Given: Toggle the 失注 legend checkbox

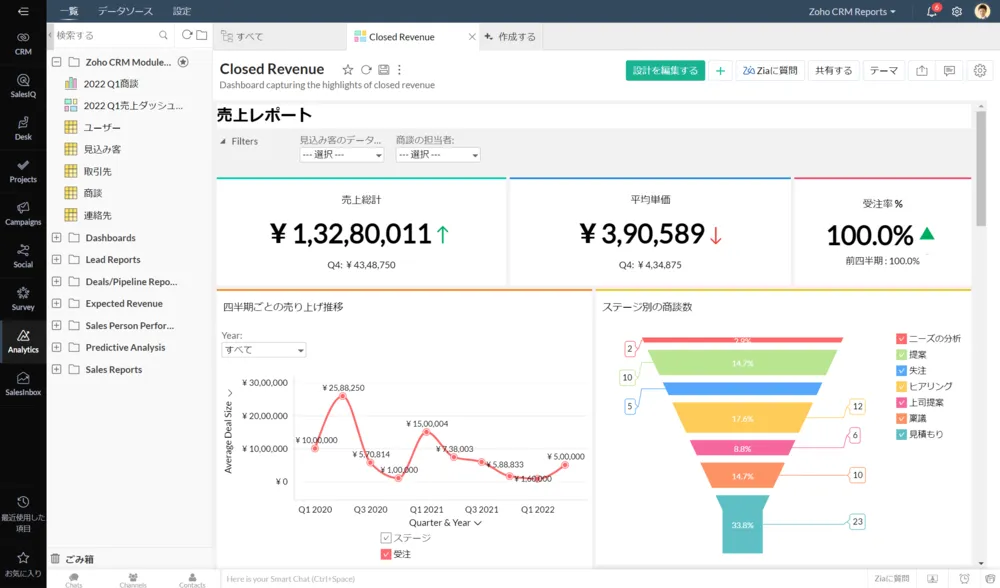Looking at the screenshot, I should (x=901, y=371).
